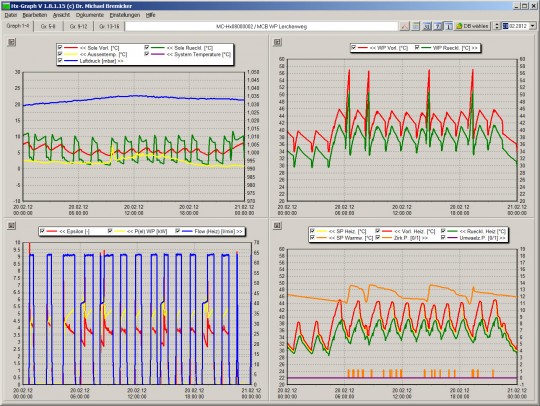
Task: Toggle the Sole Rueckl. [°C] checkbox
Action: (x=147, y=48)
